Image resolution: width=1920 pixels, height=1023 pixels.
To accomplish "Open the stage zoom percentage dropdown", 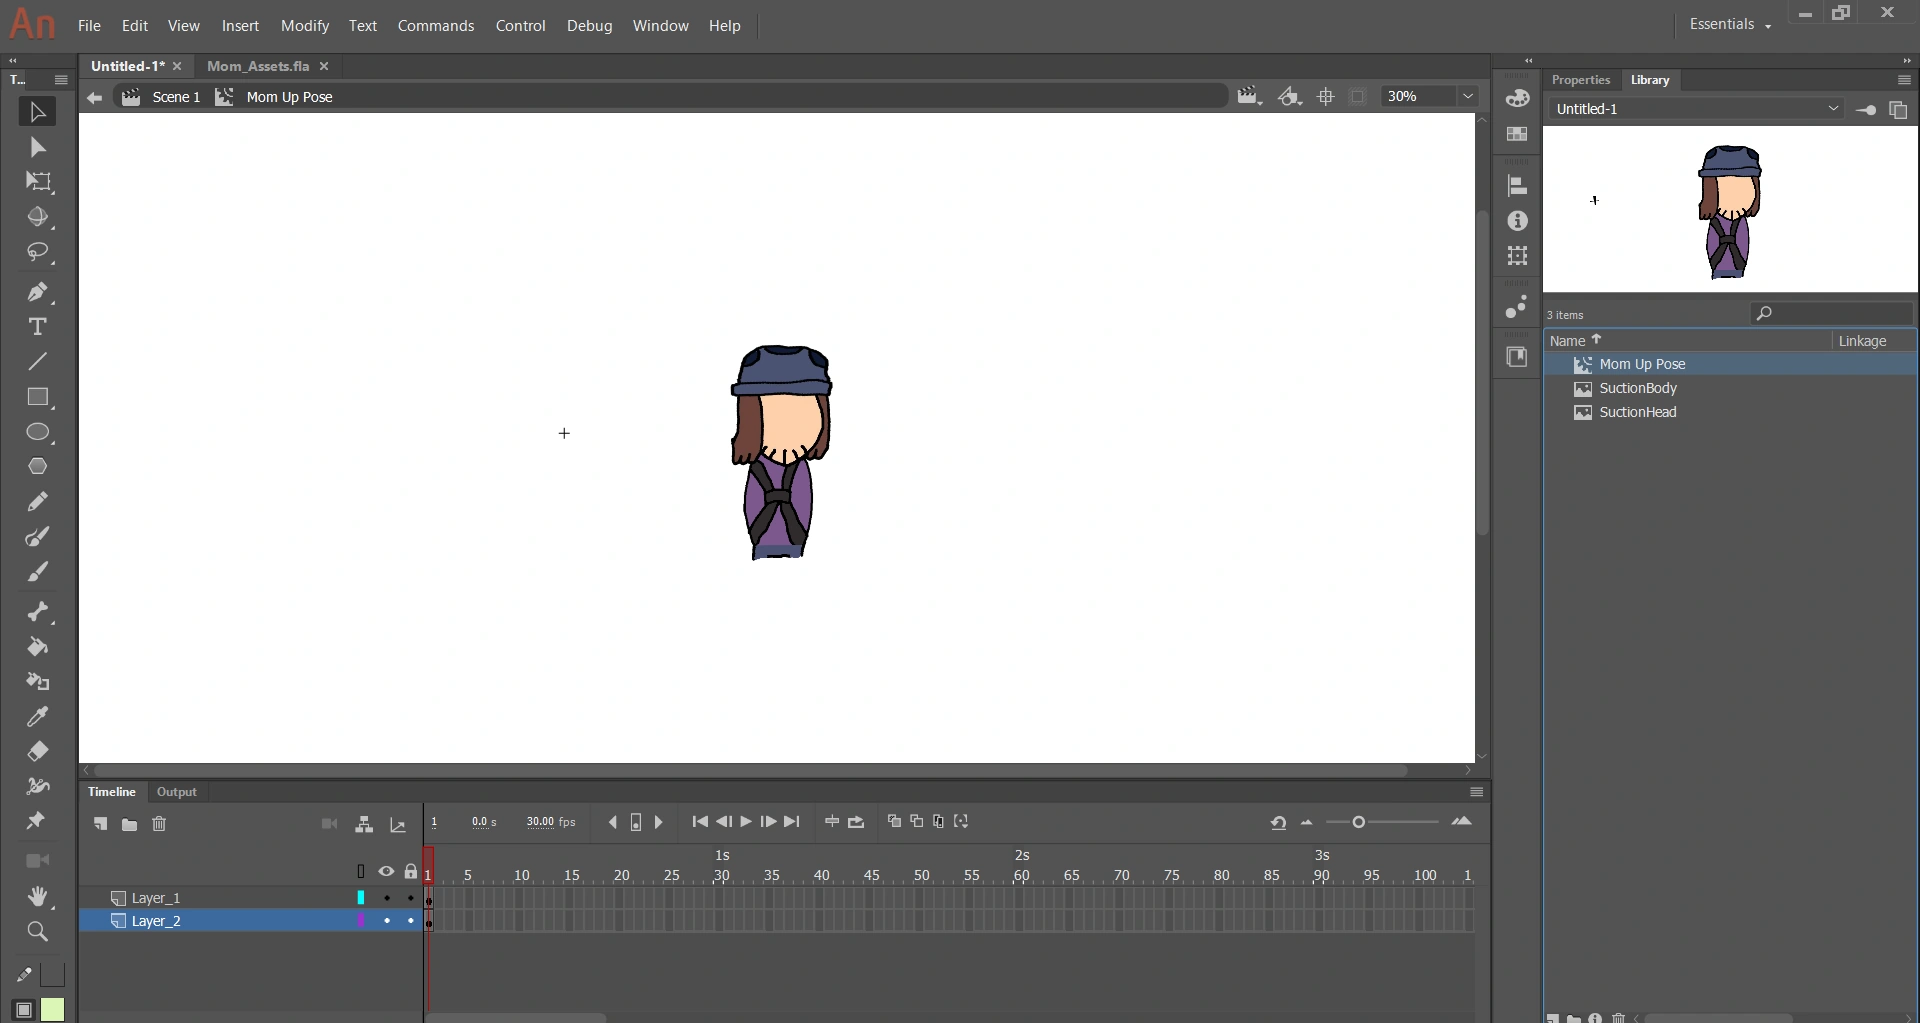I will click(1468, 96).
